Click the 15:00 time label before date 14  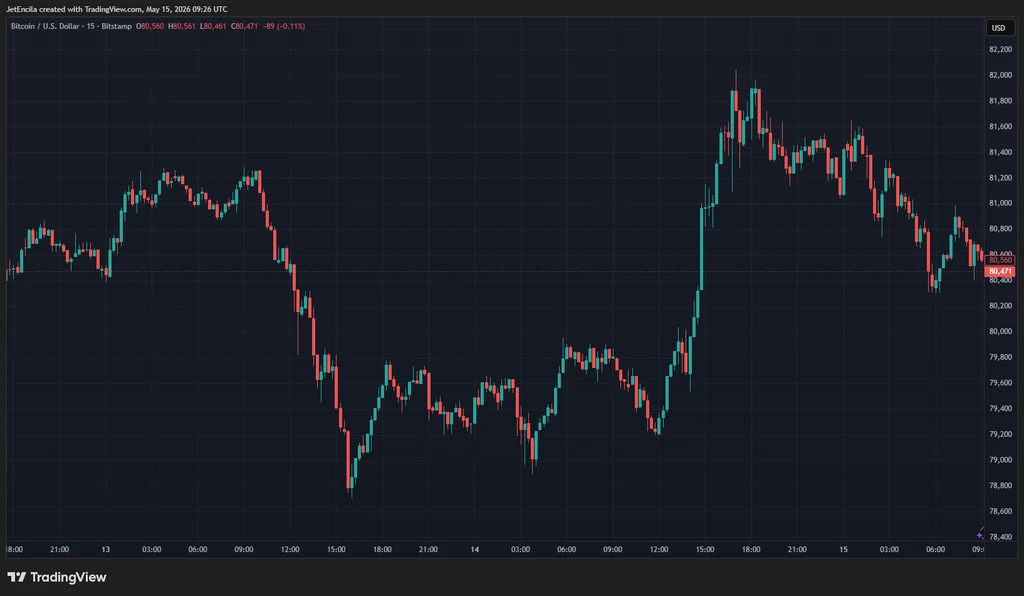[336, 550]
